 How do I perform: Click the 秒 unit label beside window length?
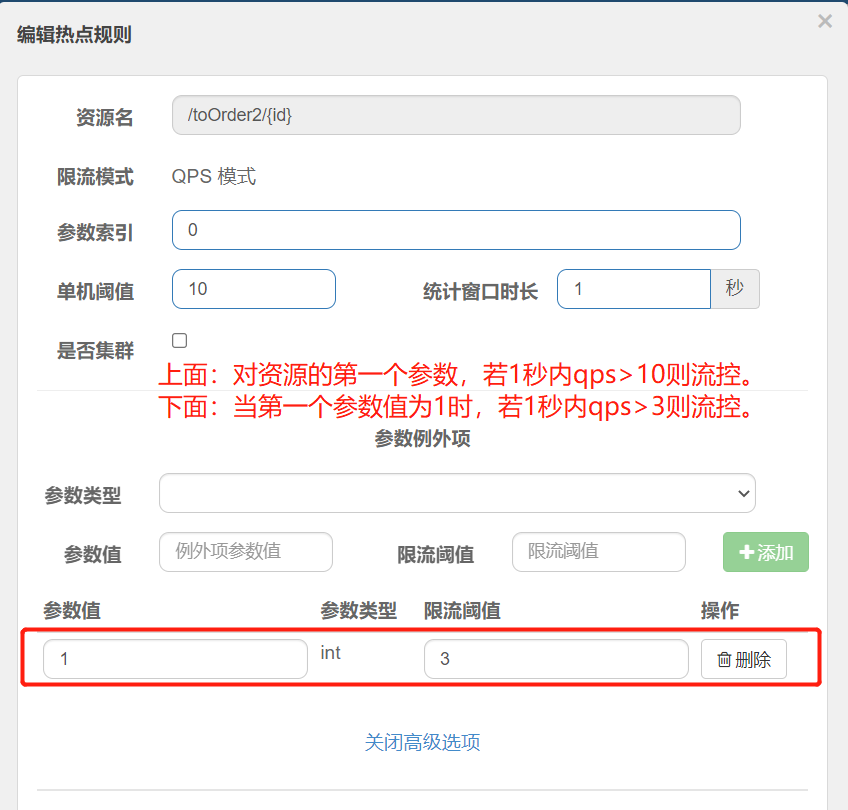pyautogui.click(x=735, y=289)
